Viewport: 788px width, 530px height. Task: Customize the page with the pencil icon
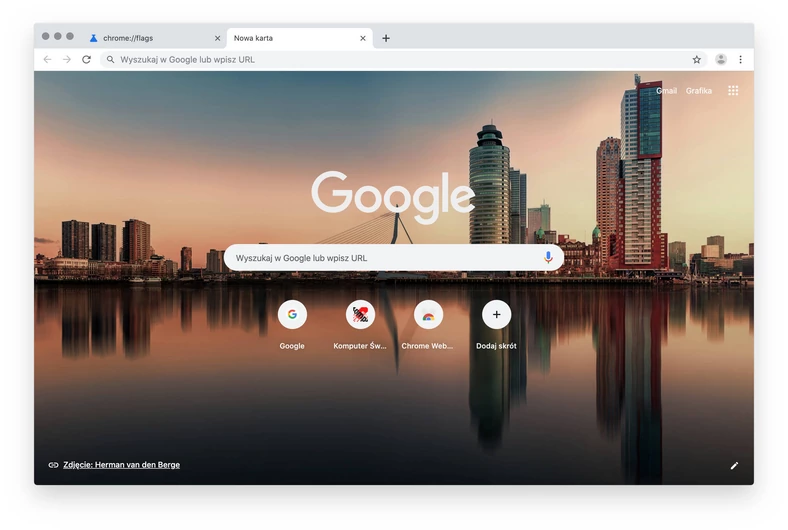(734, 465)
